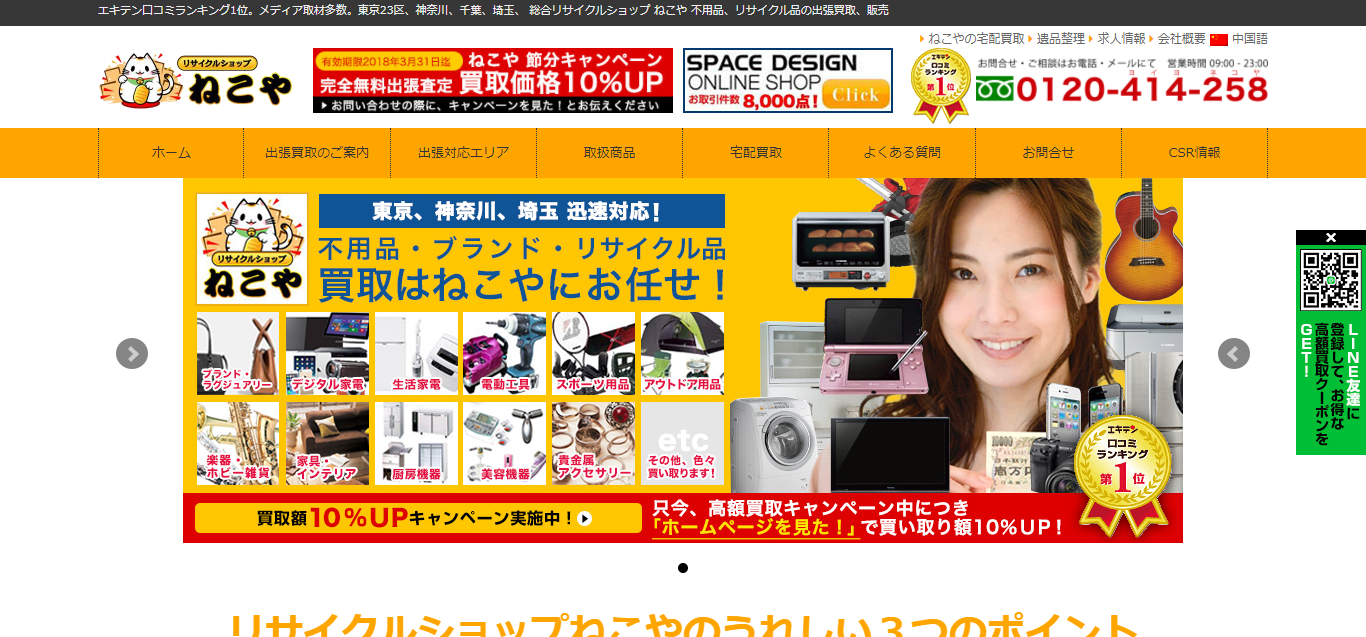Select the carousel pagination dot
Screen dimensions: 1366x637
(x=683, y=568)
